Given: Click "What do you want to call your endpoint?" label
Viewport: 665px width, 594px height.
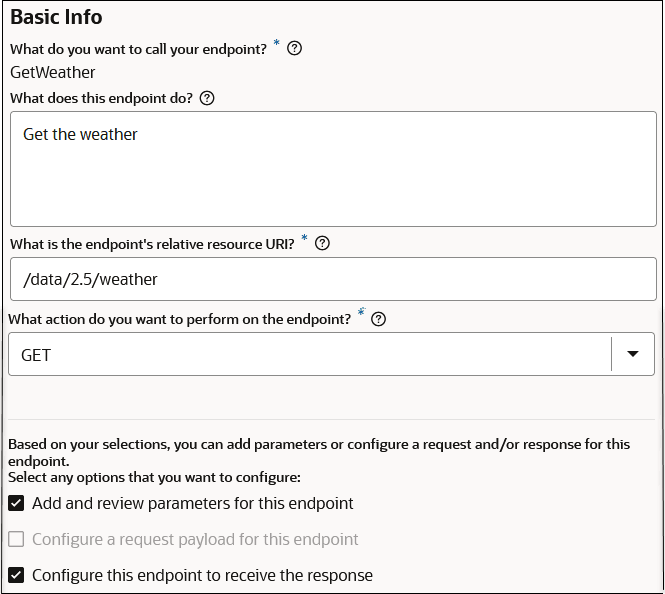Looking at the screenshot, I should 138,48.
